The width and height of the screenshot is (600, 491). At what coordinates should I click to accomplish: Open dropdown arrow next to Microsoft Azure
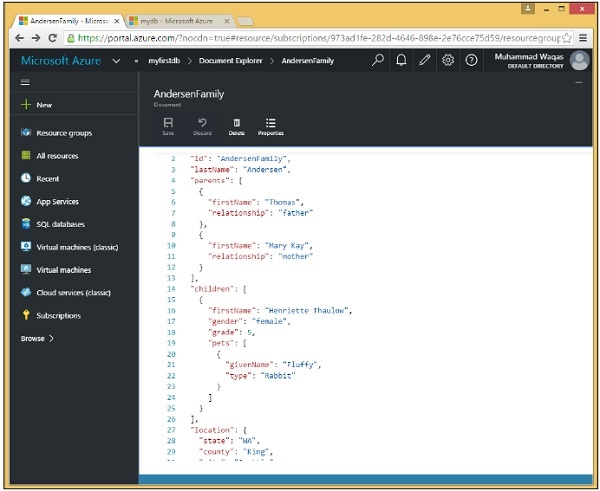tap(118, 61)
